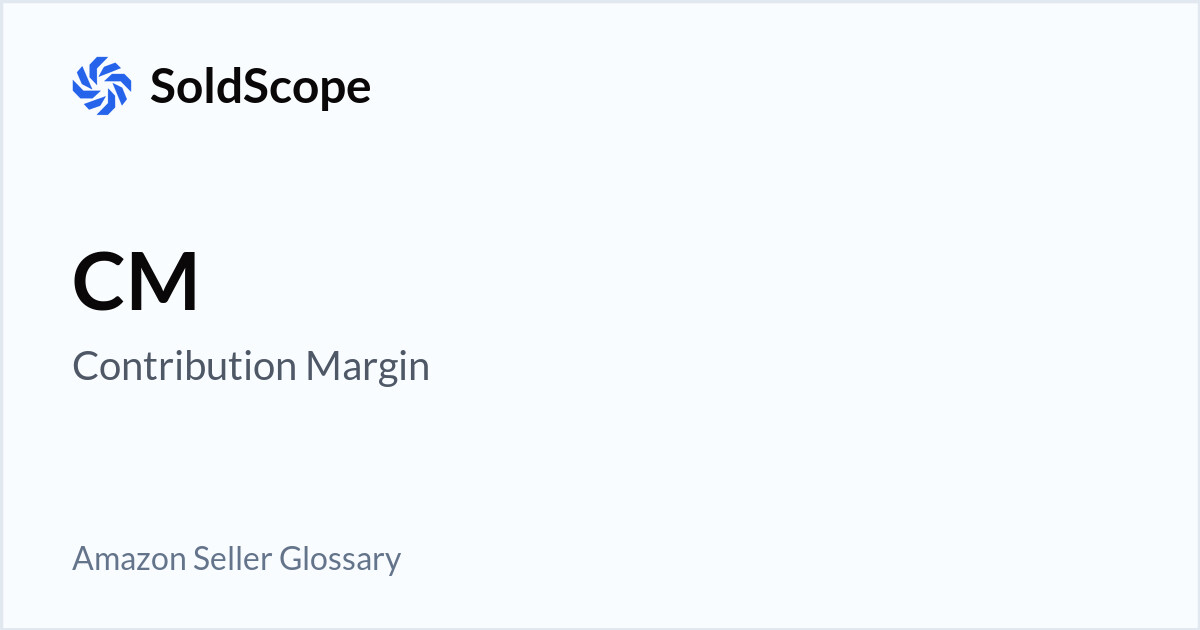
Task: Open the SoldScope brand wordmark
Action: 260,86
